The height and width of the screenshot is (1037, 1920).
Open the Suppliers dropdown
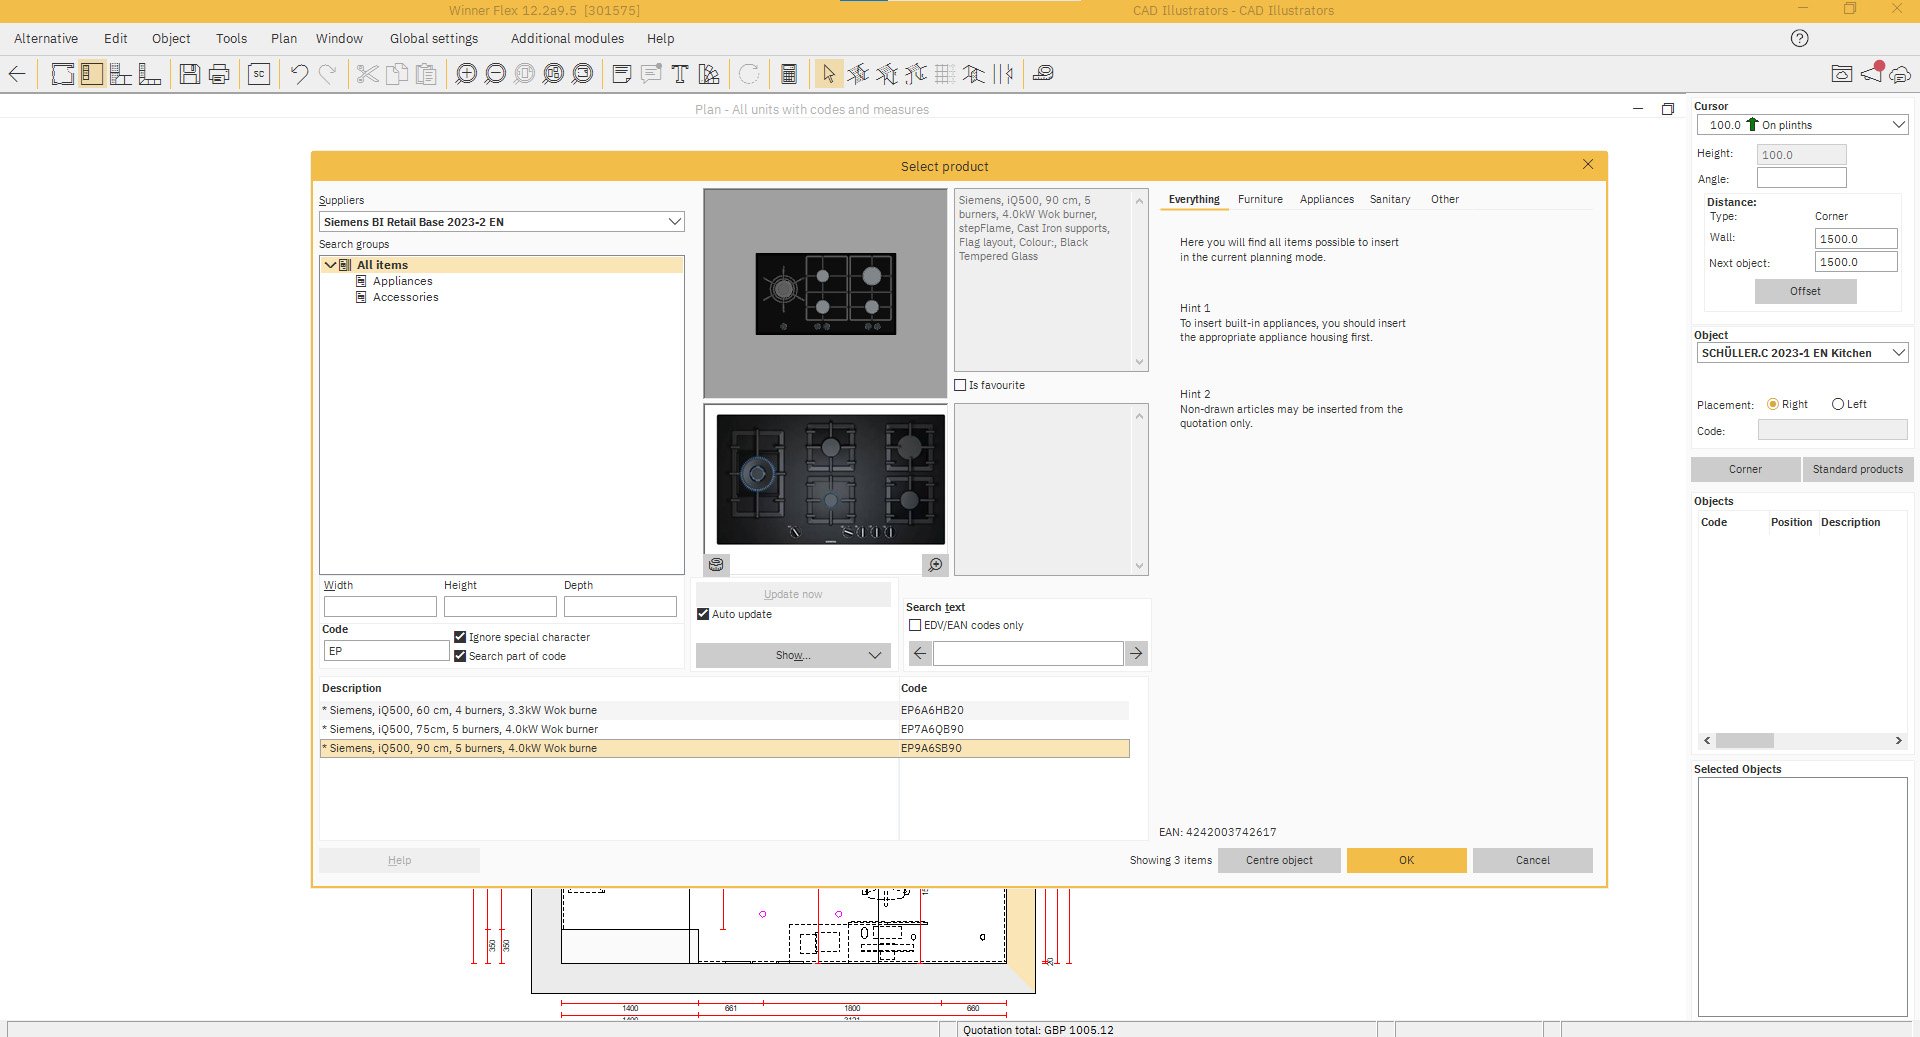[673, 221]
